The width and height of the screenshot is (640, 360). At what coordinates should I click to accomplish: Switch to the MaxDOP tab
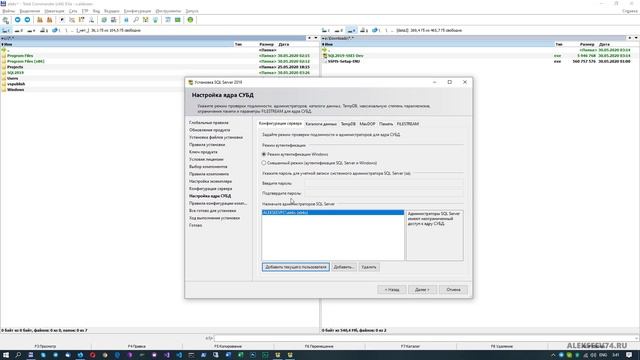(367, 124)
